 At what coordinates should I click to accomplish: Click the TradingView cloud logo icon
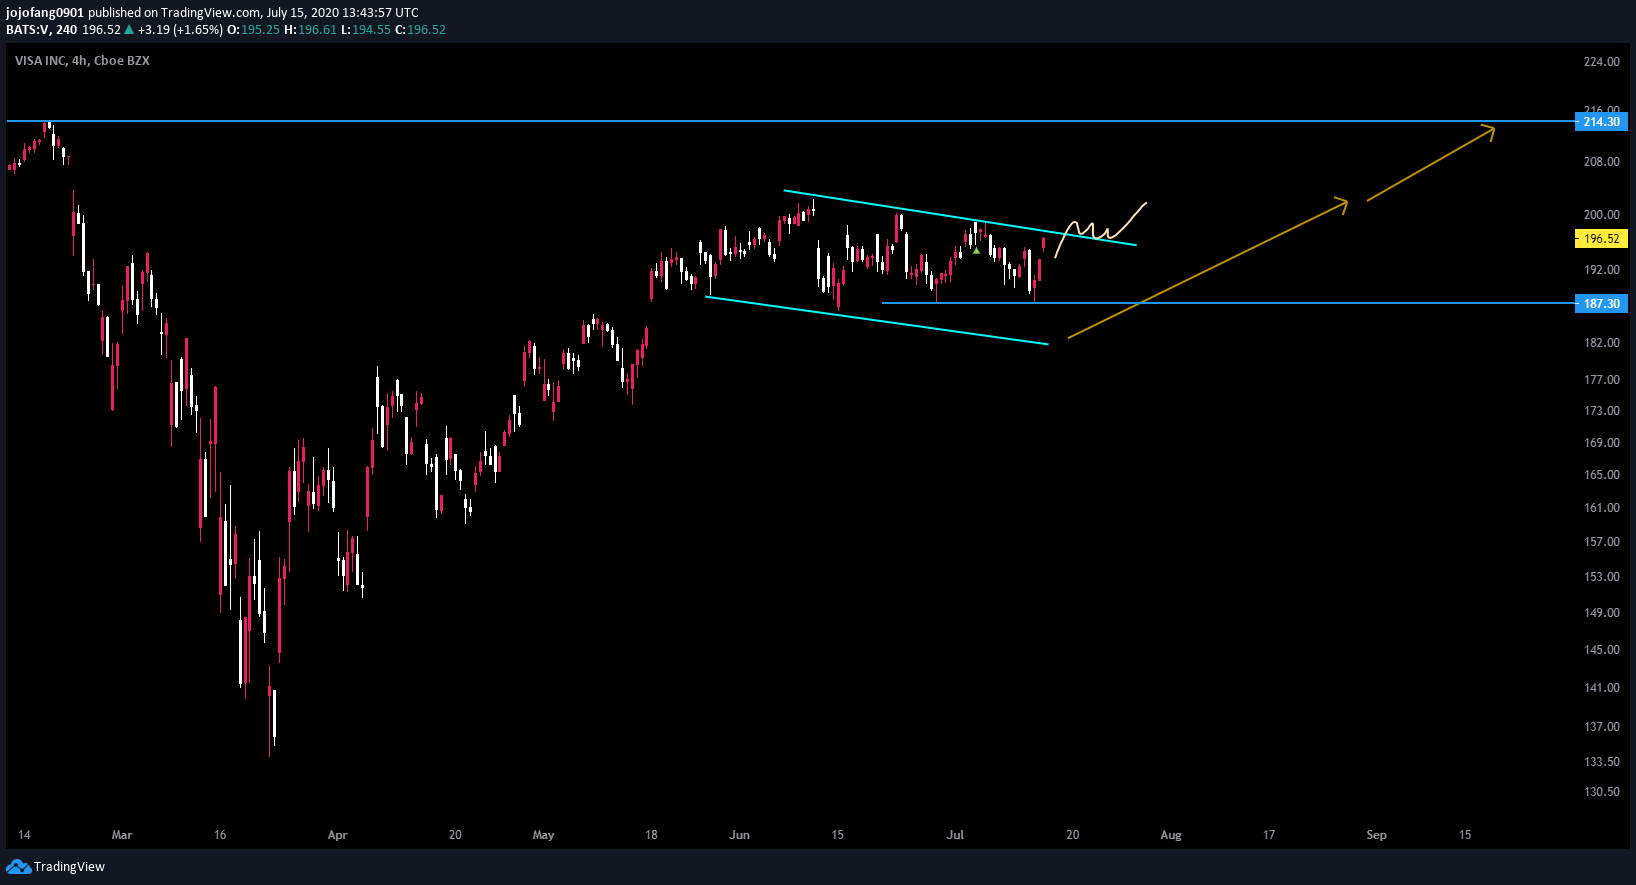[18, 866]
